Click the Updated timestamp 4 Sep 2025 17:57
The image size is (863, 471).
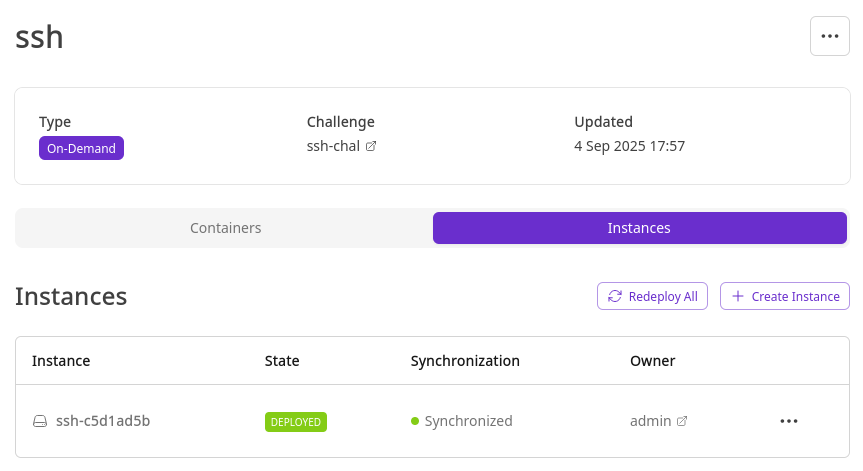point(629,146)
